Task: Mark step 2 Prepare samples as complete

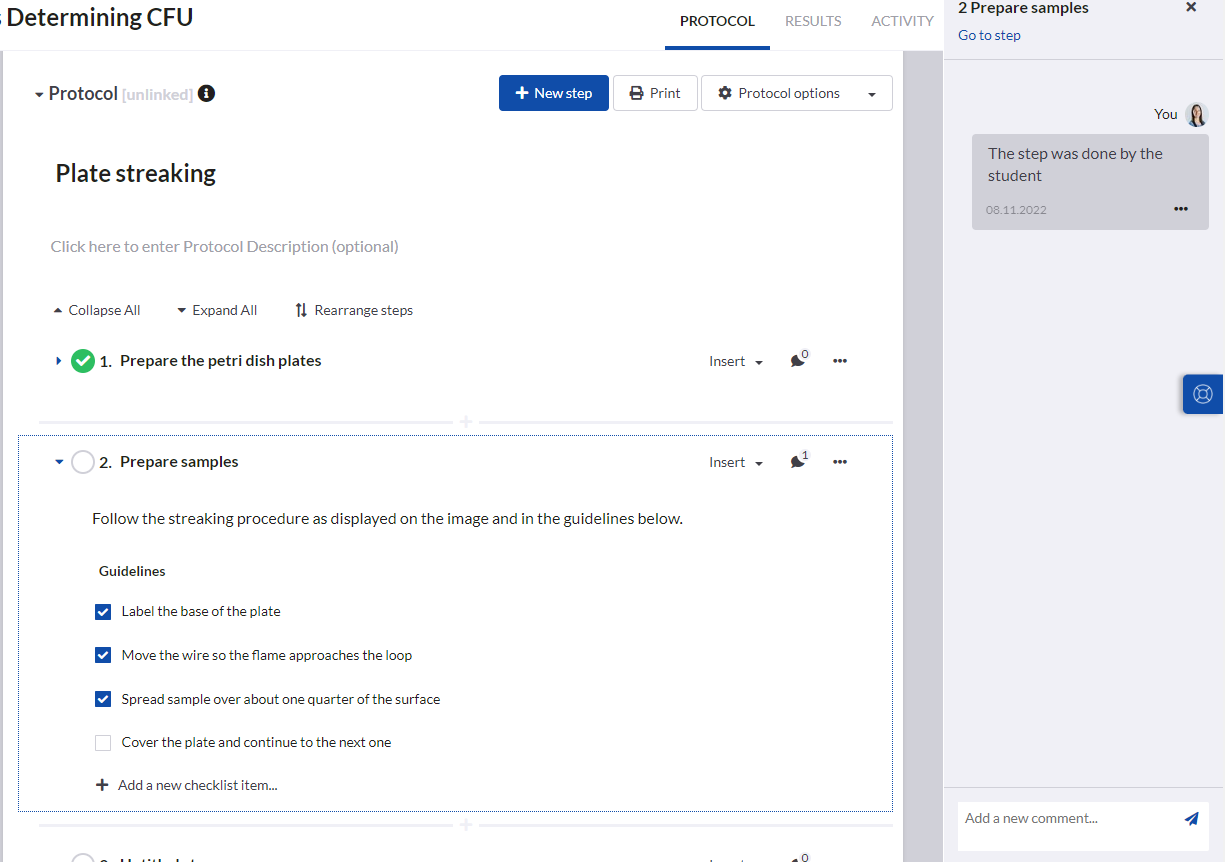Action: point(83,462)
